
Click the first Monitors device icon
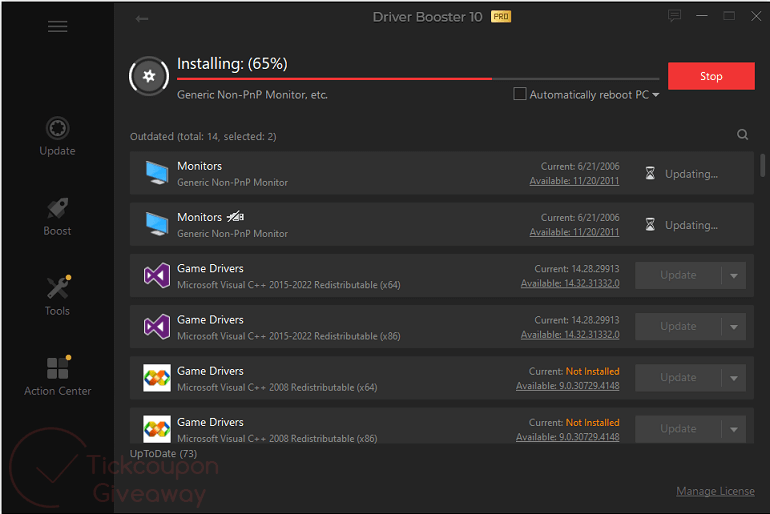(157, 173)
